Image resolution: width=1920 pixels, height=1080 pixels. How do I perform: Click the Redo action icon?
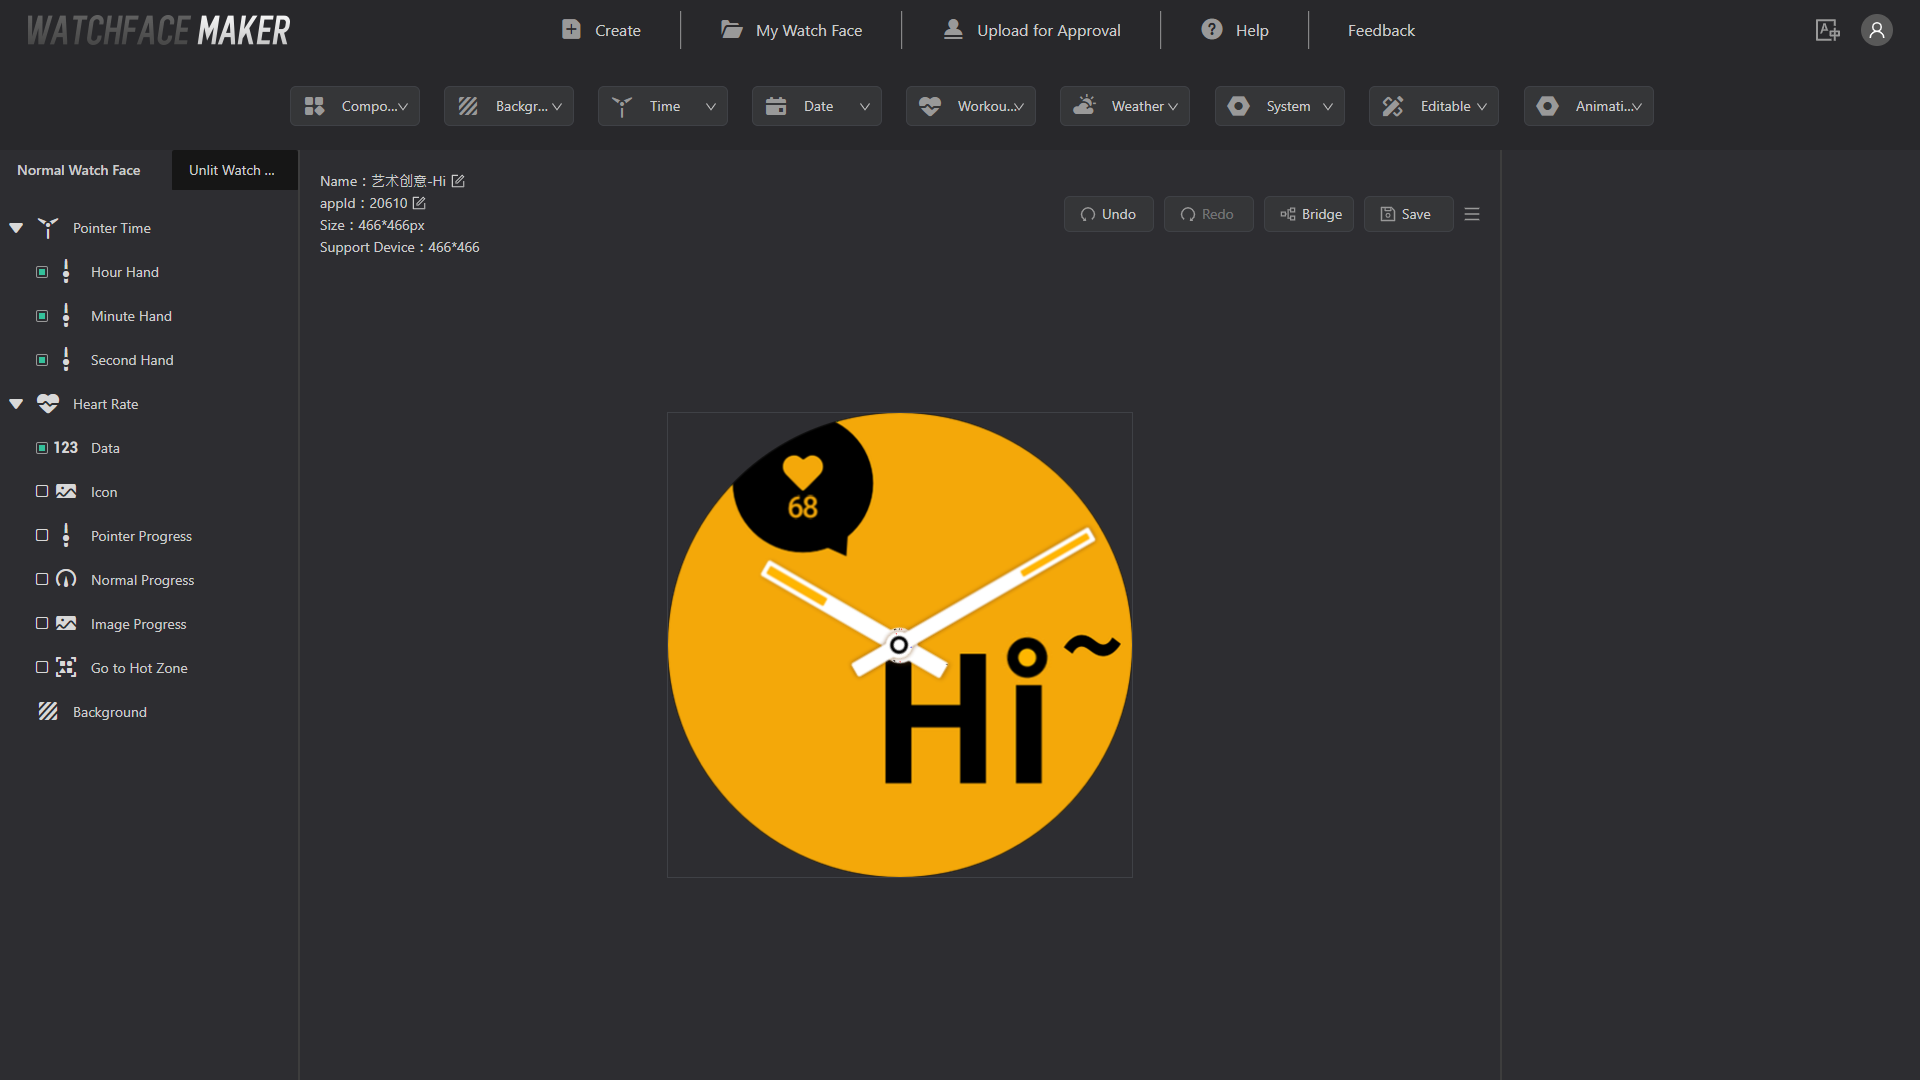pyautogui.click(x=1185, y=212)
